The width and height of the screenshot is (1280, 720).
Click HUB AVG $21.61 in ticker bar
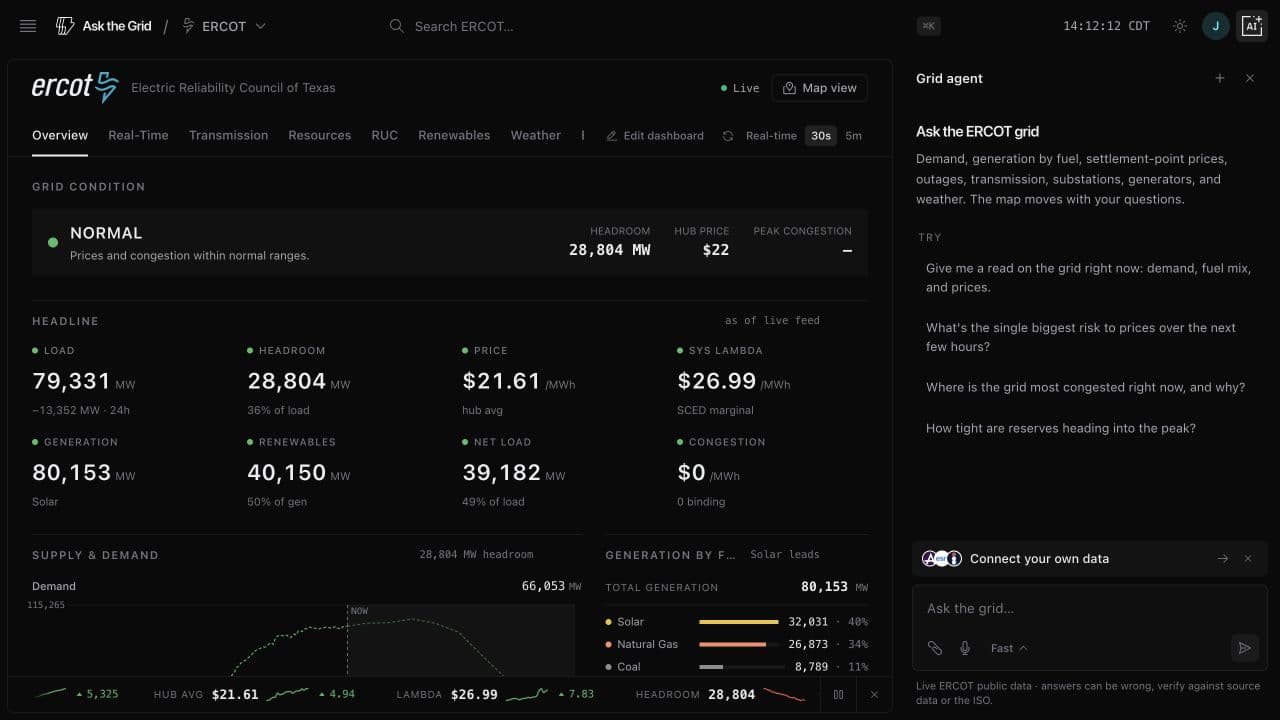coord(206,694)
